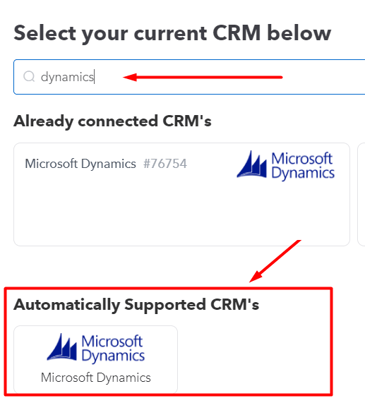Select Microsoft Dynamics tile under Automatically Supported
Image resolution: width=365 pixels, height=403 pixels.
pyautogui.click(x=95, y=359)
